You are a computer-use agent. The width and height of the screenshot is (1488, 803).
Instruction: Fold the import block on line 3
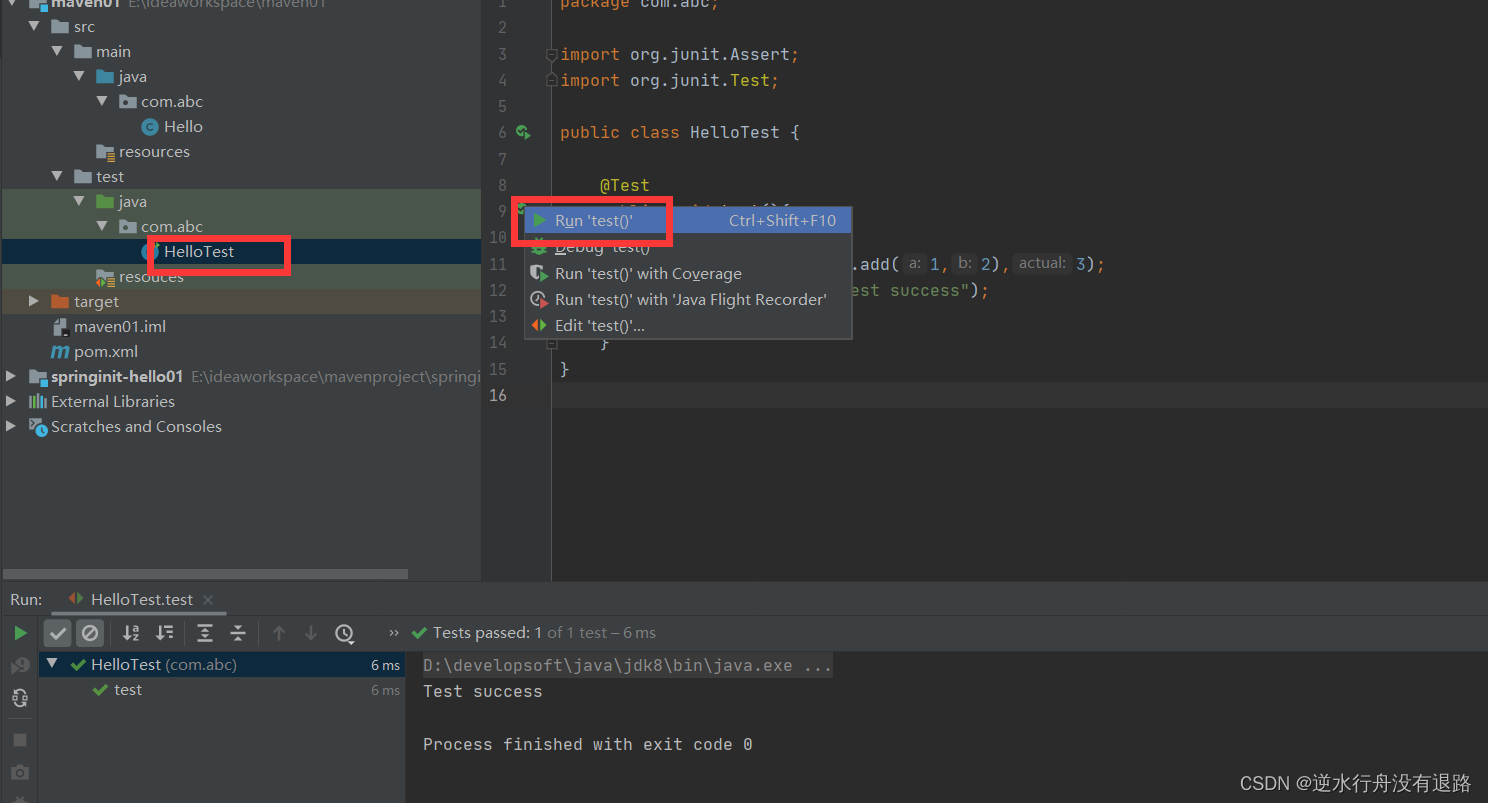tap(551, 55)
